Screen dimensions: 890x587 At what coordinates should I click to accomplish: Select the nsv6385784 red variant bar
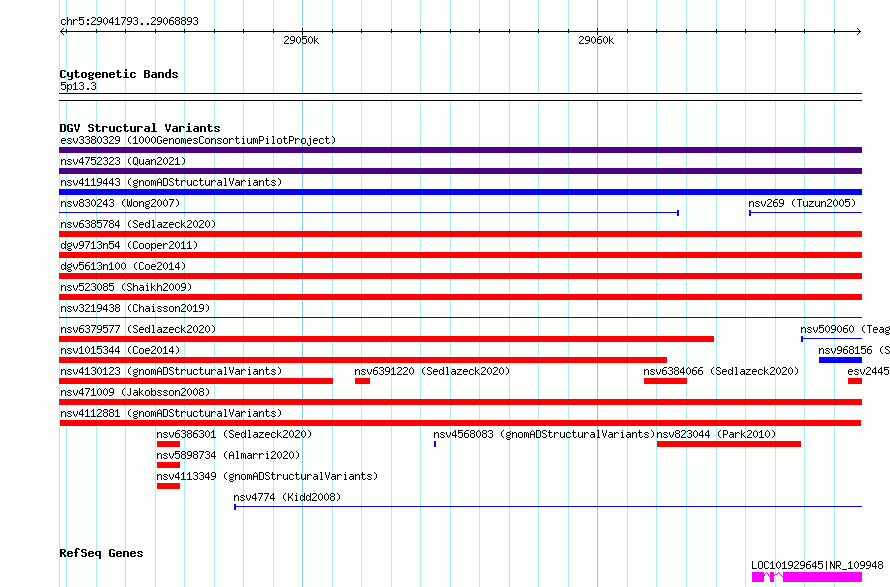[460, 234]
